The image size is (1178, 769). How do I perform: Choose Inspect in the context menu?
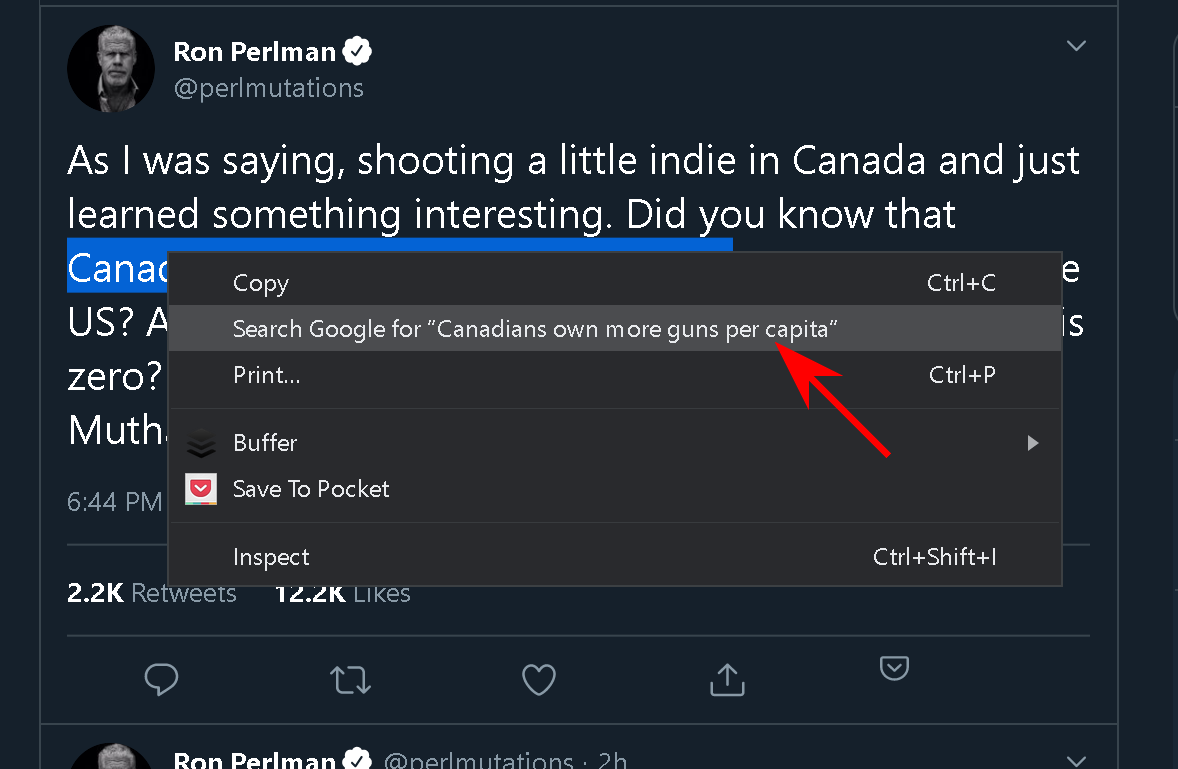(271, 557)
